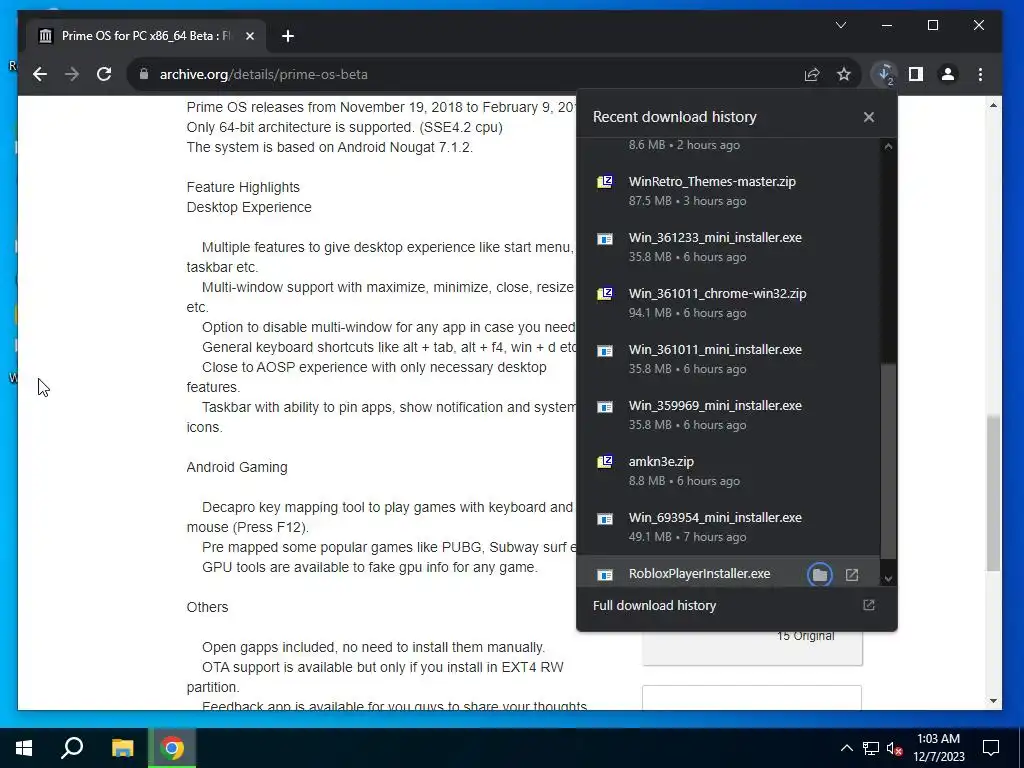Open the Windows notification center
The width and height of the screenshot is (1024, 768).
pyautogui.click(x=991, y=748)
